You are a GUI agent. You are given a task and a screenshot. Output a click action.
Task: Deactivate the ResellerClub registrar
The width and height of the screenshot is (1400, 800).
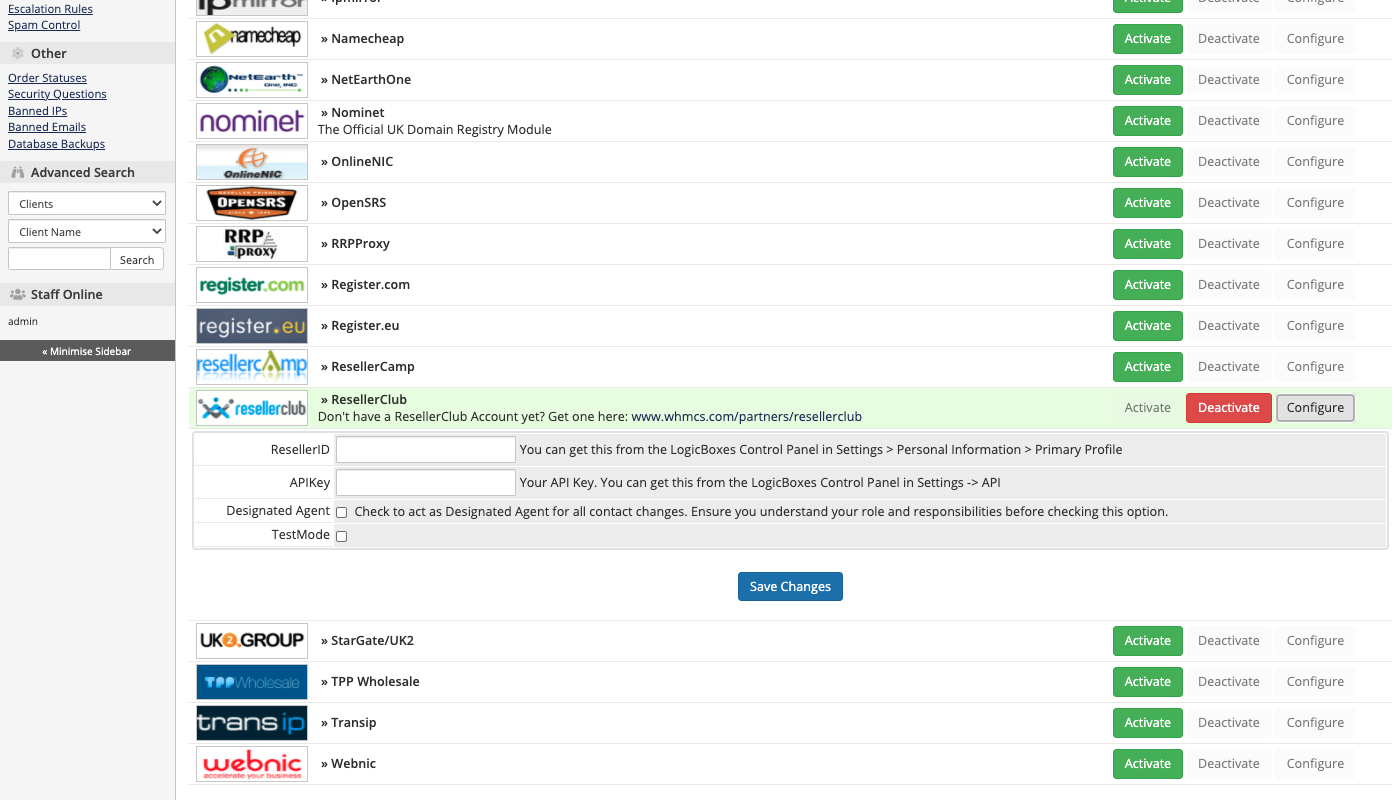point(1228,408)
